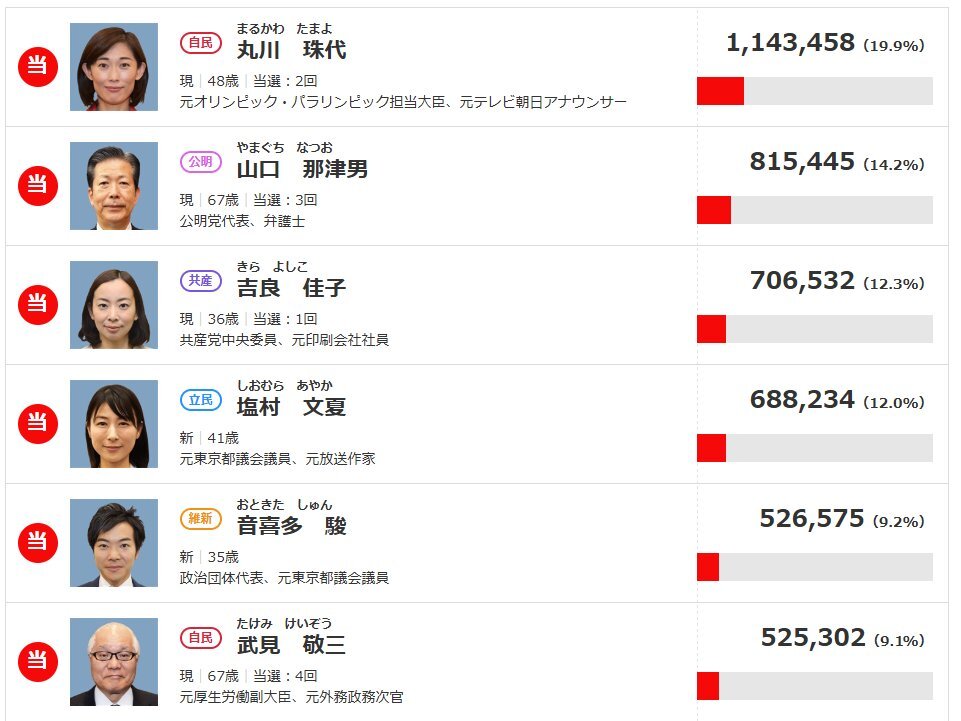Click the purple 公明 party tag

[200, 162]
